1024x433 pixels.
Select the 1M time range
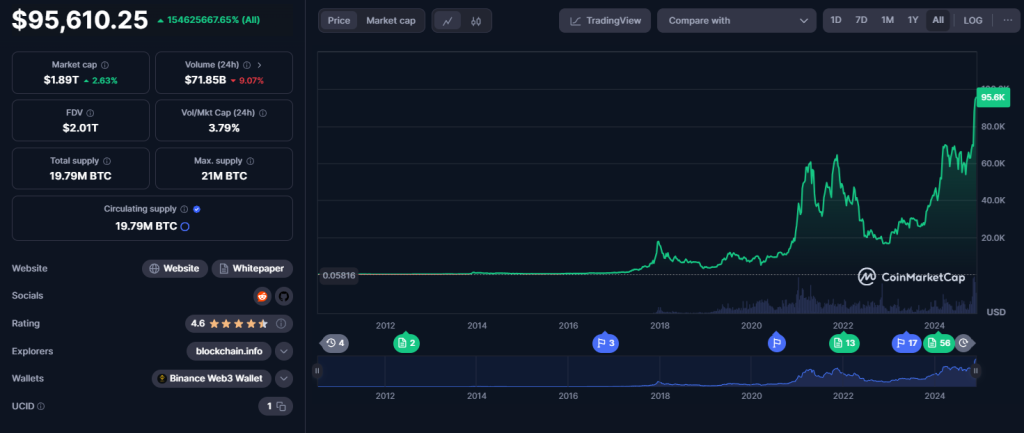(x=888, y=20)
